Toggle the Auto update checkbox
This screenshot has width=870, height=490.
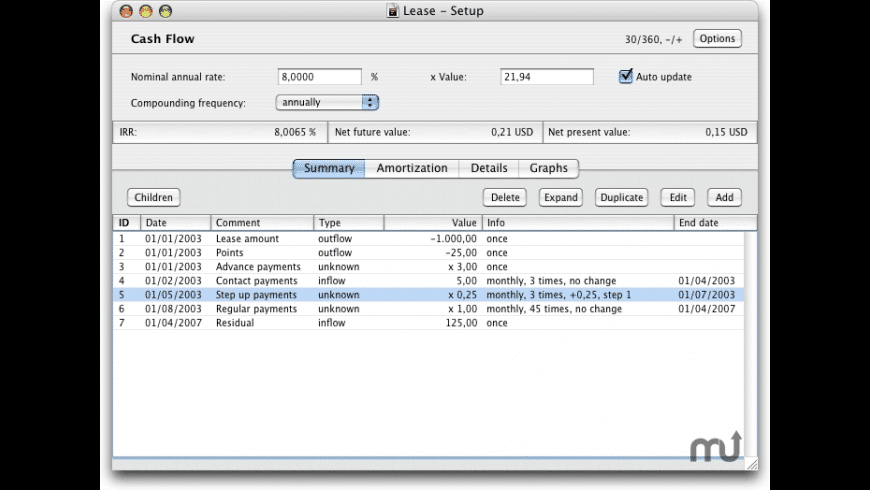tap(626, 77)
